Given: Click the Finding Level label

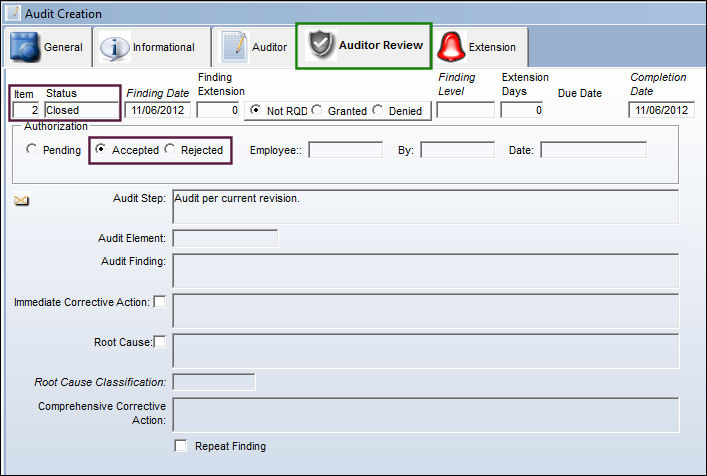Looking at the screenshot, I should [x=457, y=84].
